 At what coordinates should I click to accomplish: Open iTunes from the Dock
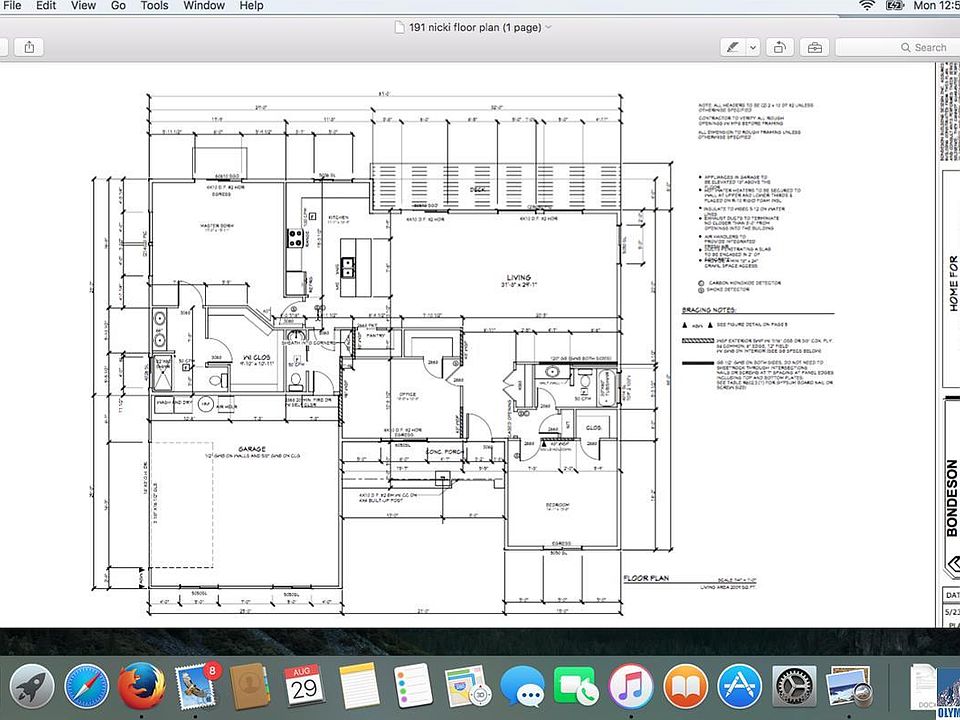pos(632,688)
